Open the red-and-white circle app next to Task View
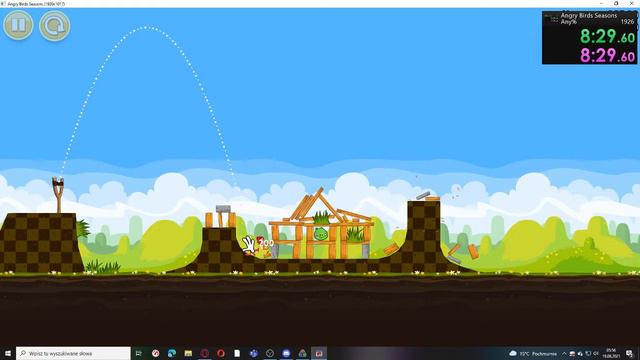 coord(156,353)
